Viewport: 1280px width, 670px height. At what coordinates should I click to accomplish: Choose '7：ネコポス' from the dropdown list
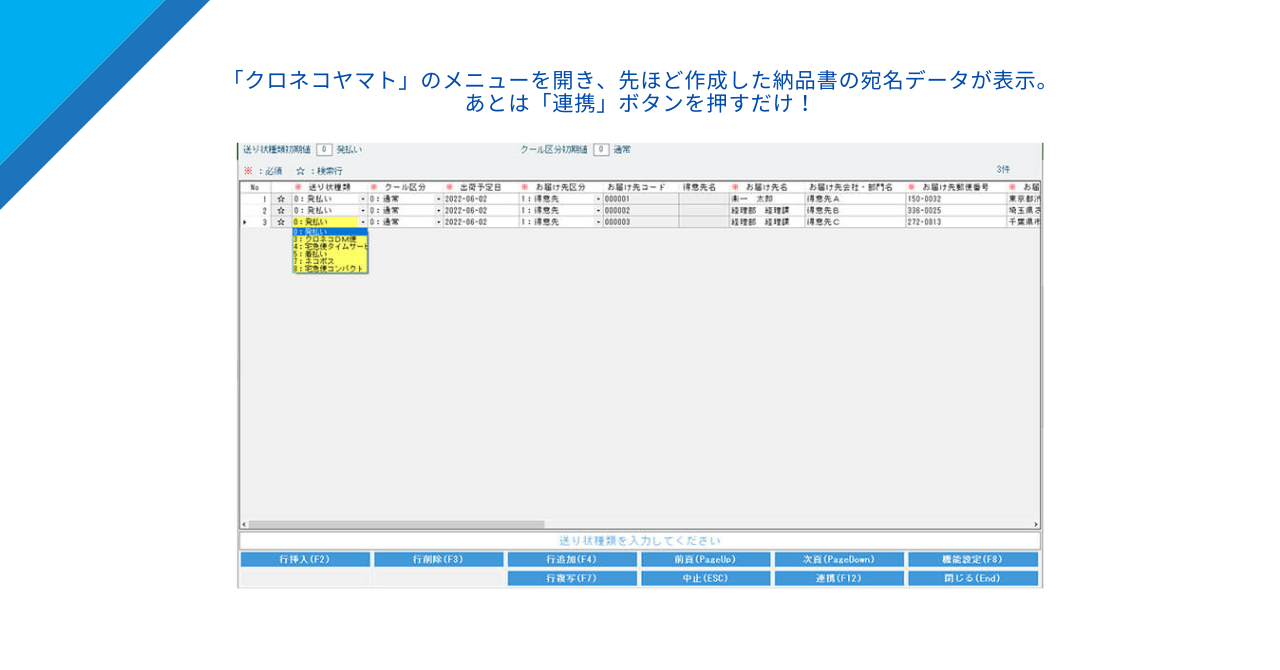tap(330, 261)
